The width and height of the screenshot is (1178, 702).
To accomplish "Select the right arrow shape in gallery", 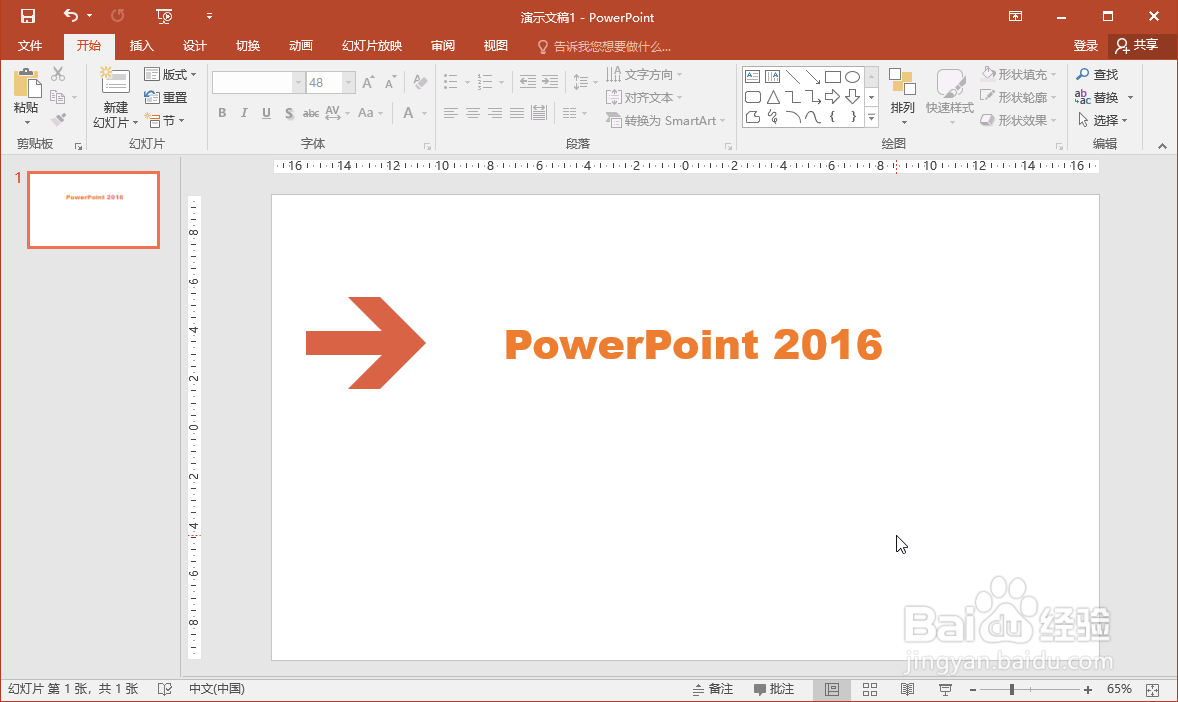I will (832, 96).
